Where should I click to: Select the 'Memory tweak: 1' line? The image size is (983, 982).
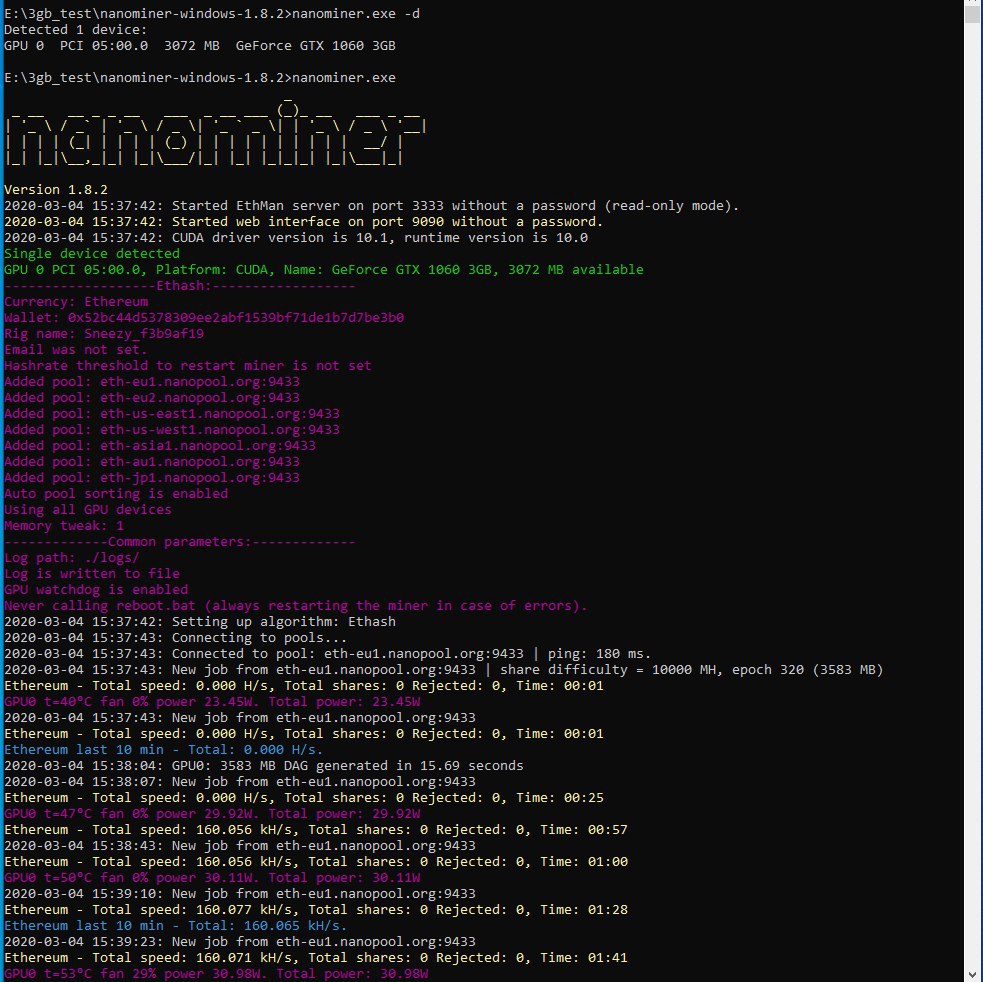64,525
